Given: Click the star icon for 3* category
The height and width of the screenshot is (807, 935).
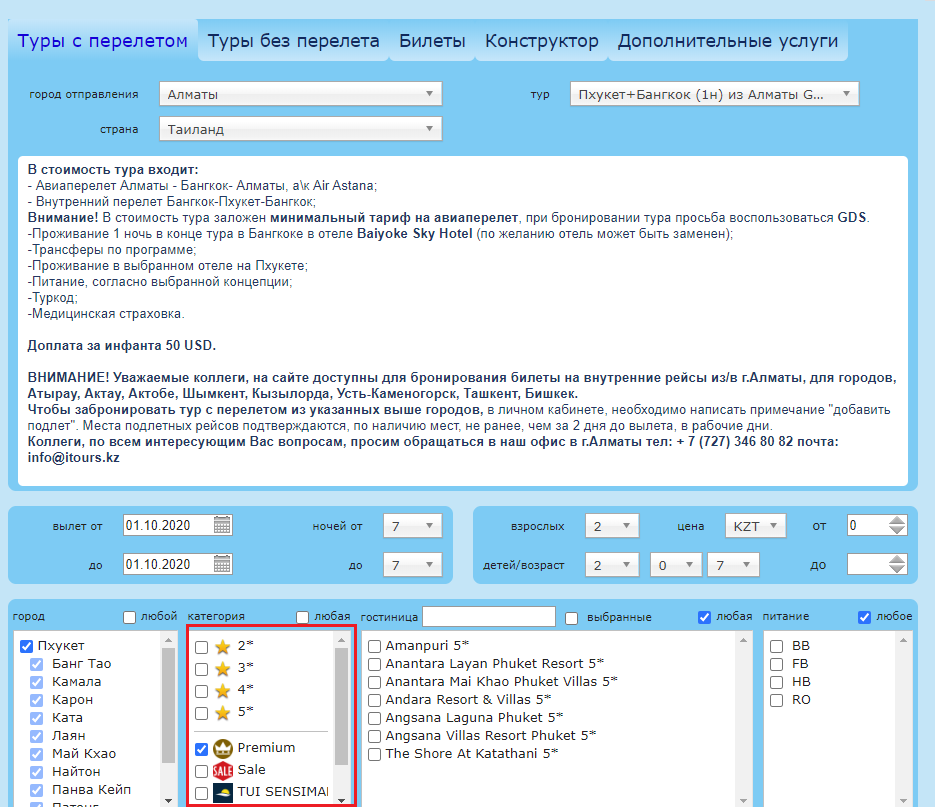Looking at the screenshot, I should tap(222, 669).
